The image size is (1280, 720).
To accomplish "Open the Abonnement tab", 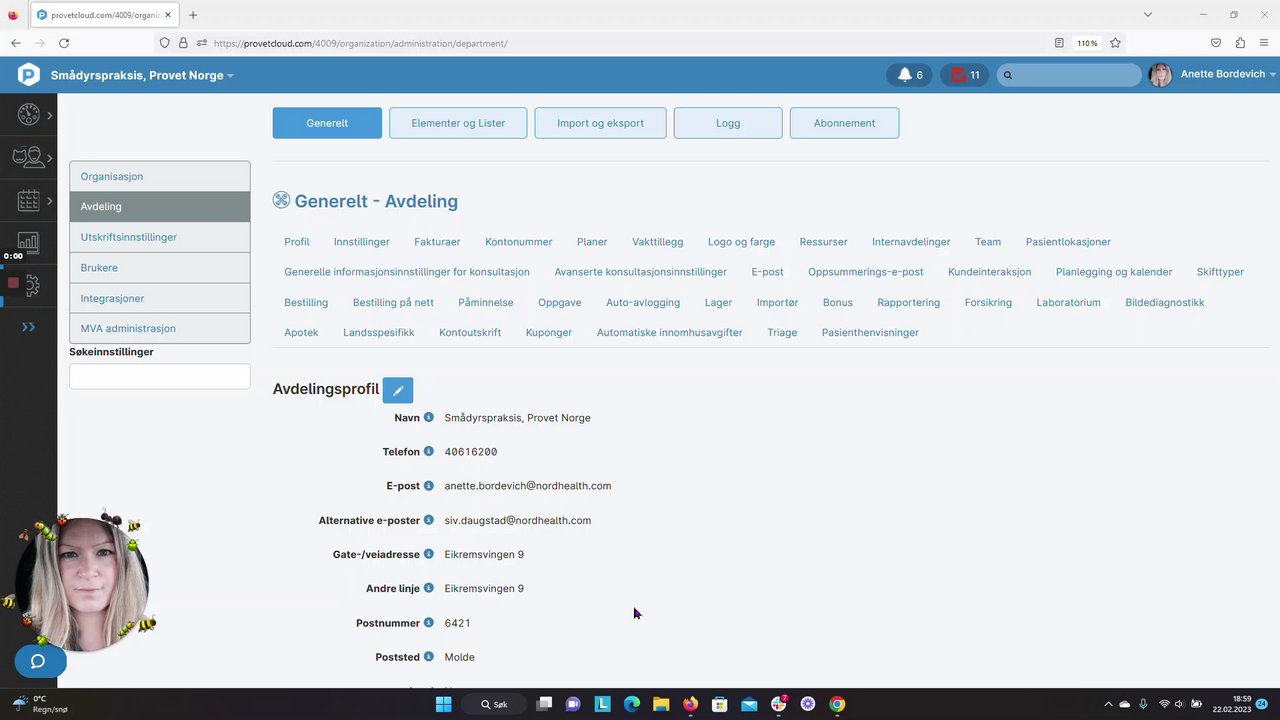I will [844, 123].
